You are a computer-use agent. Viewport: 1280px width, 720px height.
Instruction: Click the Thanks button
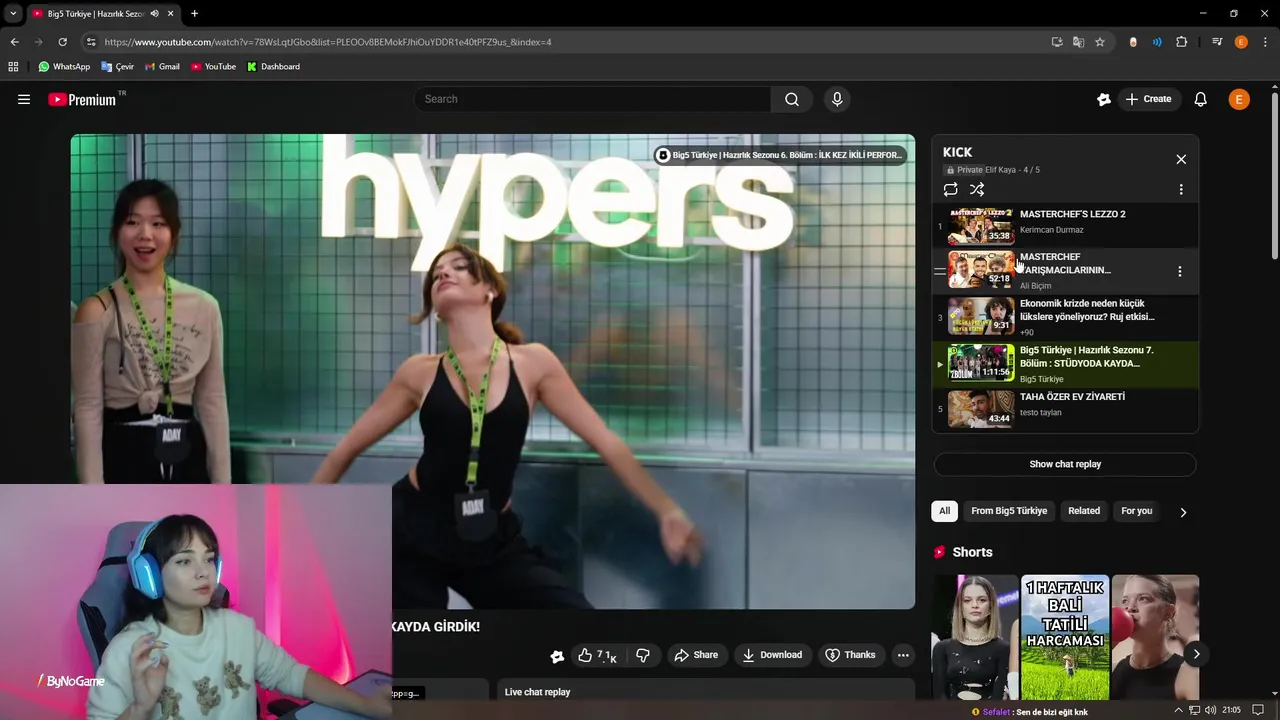coord(850,655)
